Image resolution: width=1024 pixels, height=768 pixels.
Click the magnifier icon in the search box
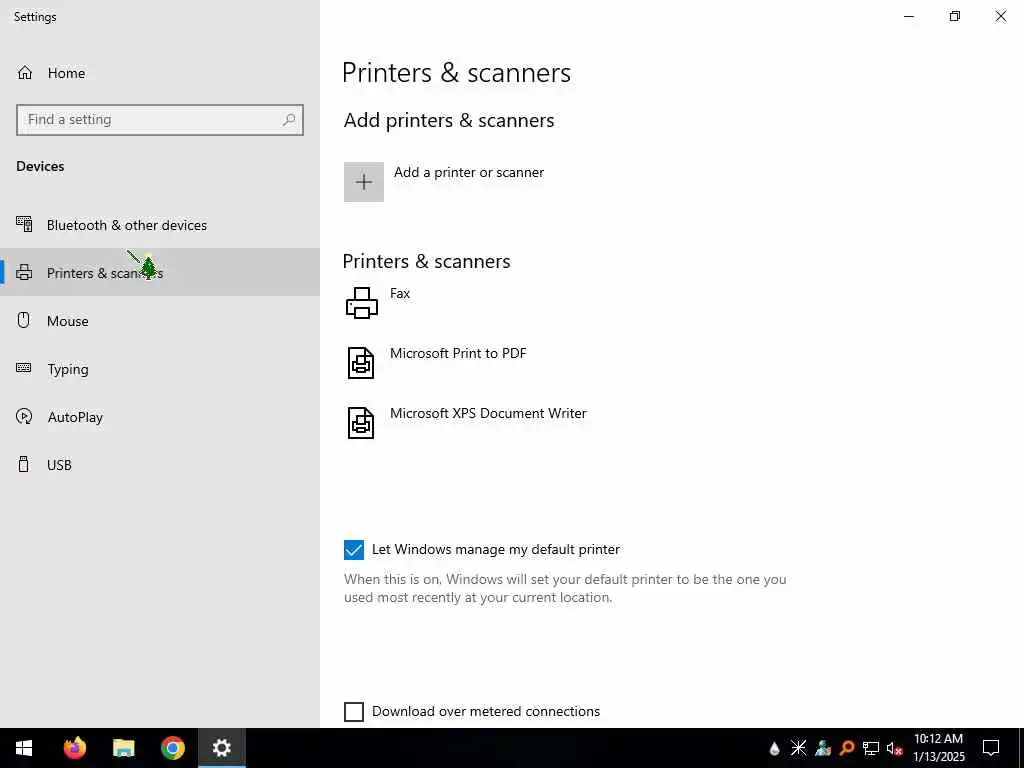tap(289, 120)
